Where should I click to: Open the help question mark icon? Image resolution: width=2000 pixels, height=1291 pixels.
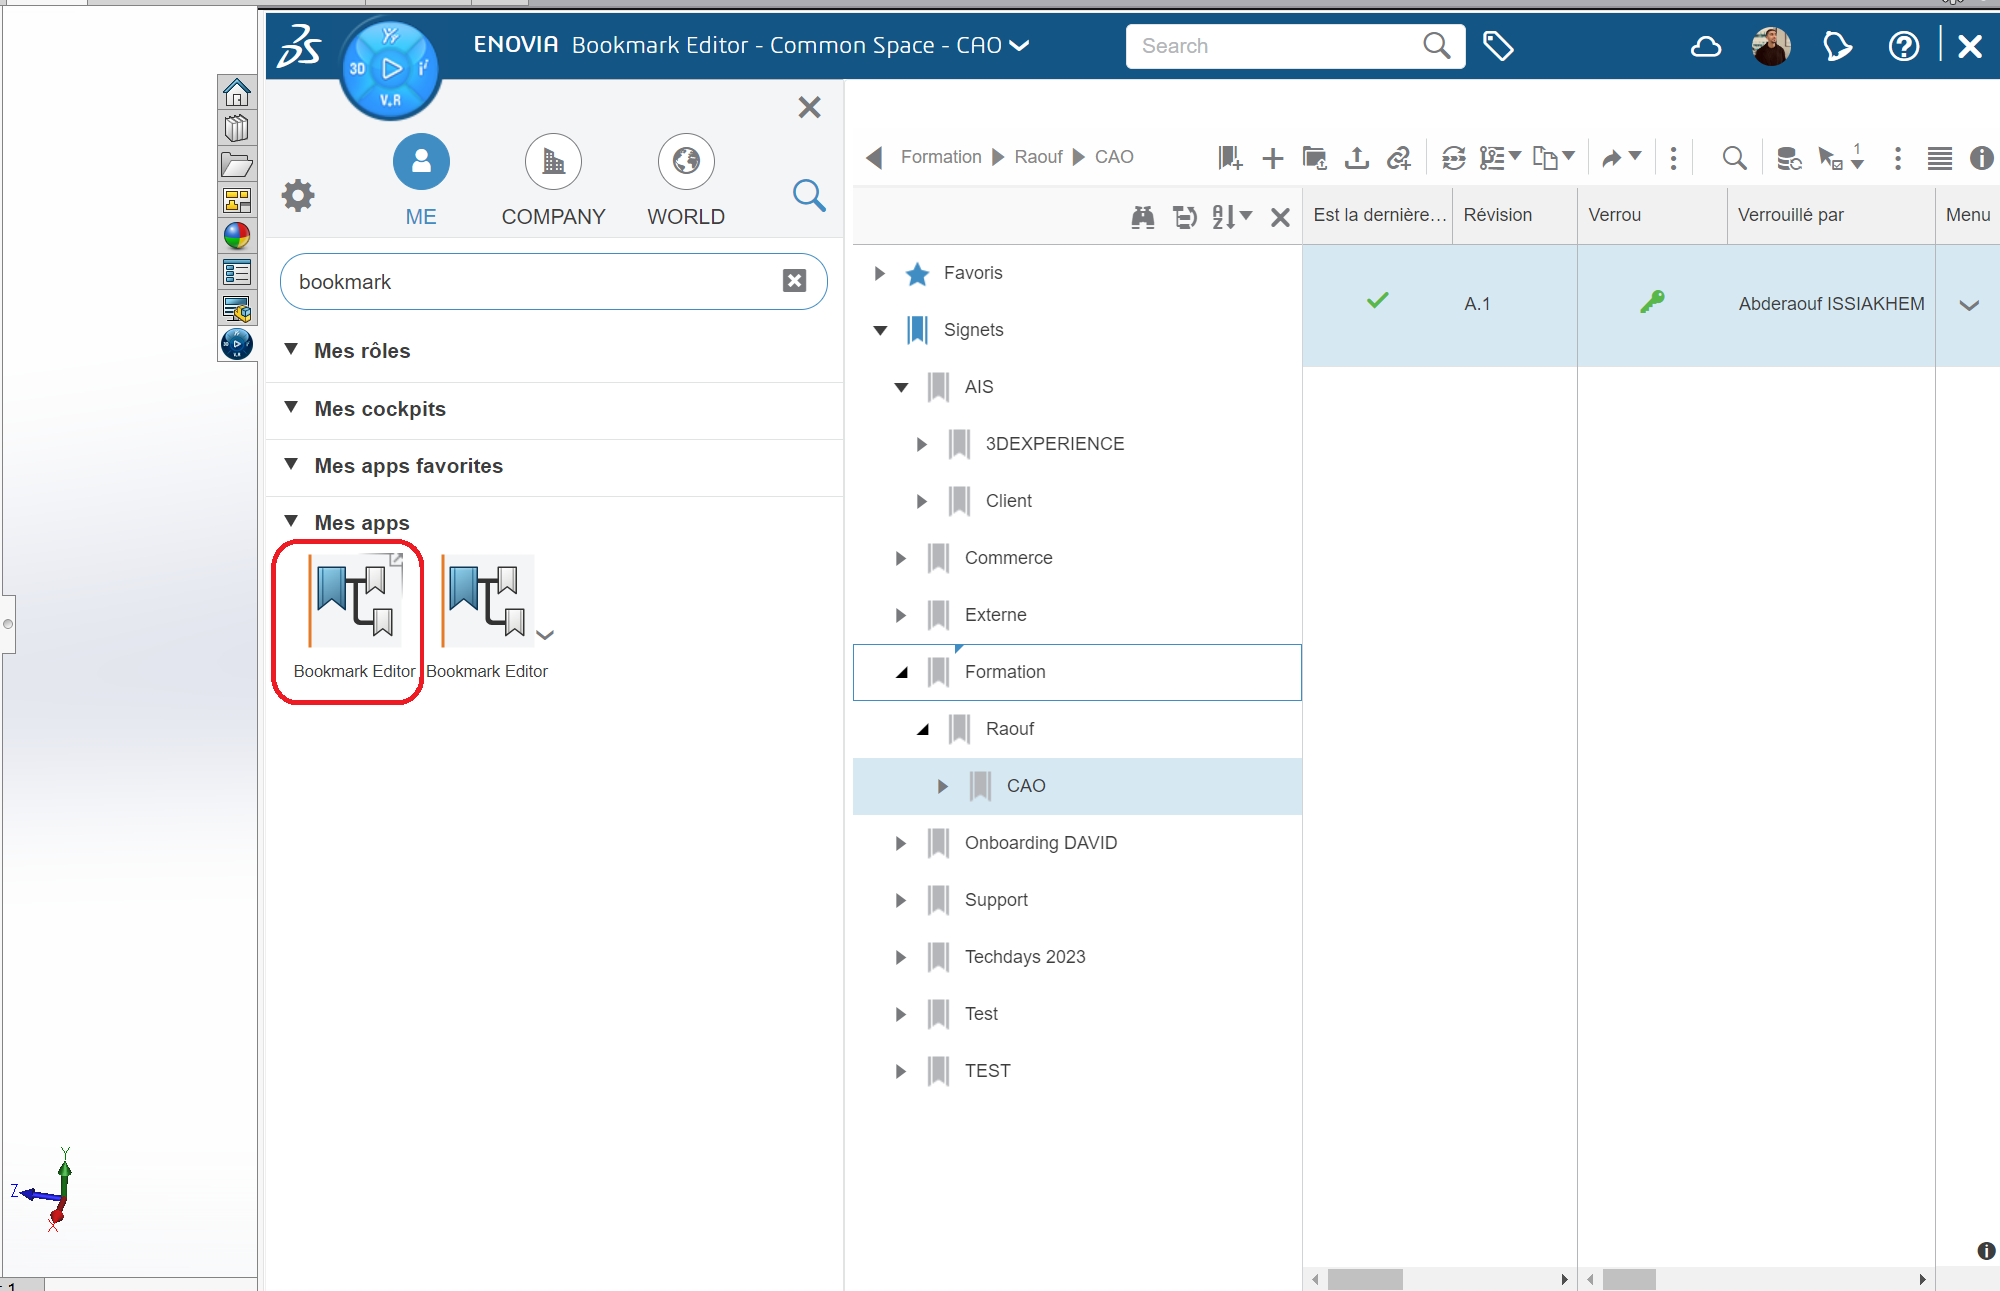pos(1903,46)
